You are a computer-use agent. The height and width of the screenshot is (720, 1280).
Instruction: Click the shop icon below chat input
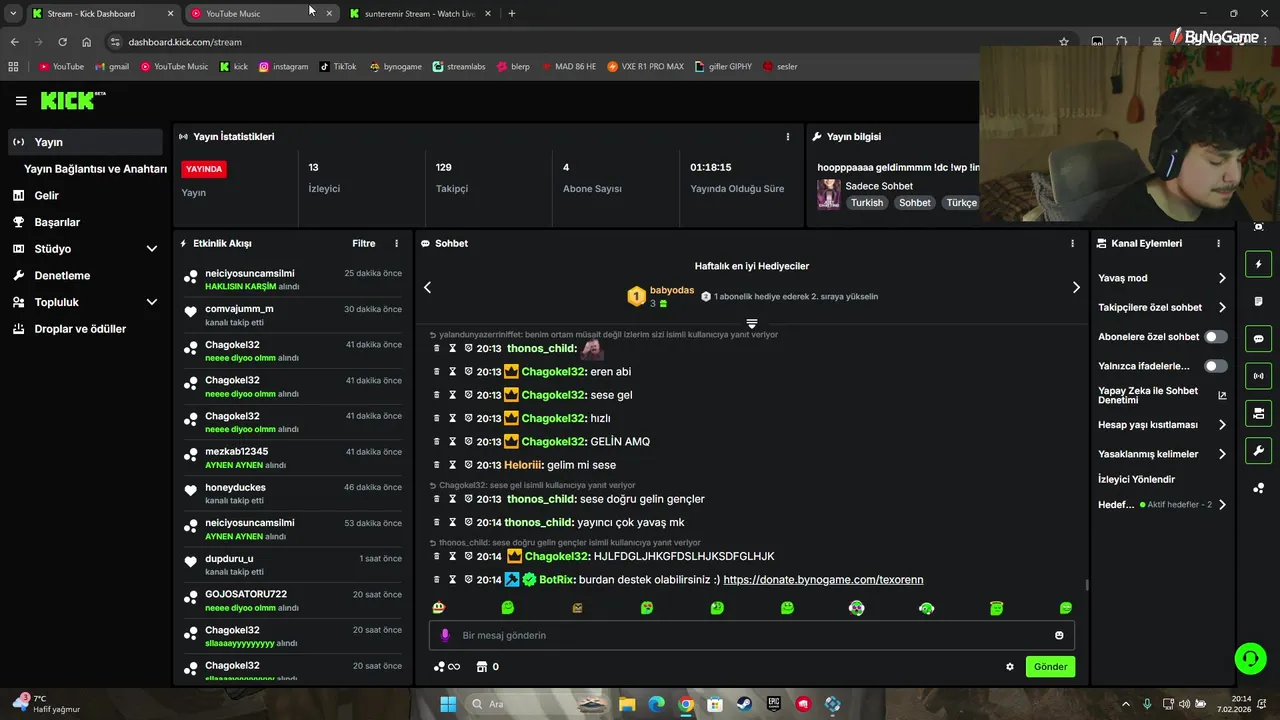tap(481, 667)
